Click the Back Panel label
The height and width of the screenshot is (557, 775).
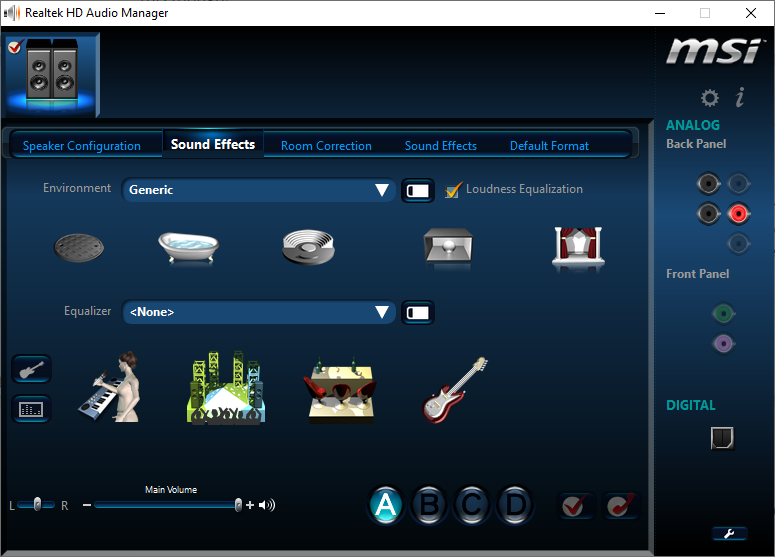pyautogui.click(x=696, y=144)
